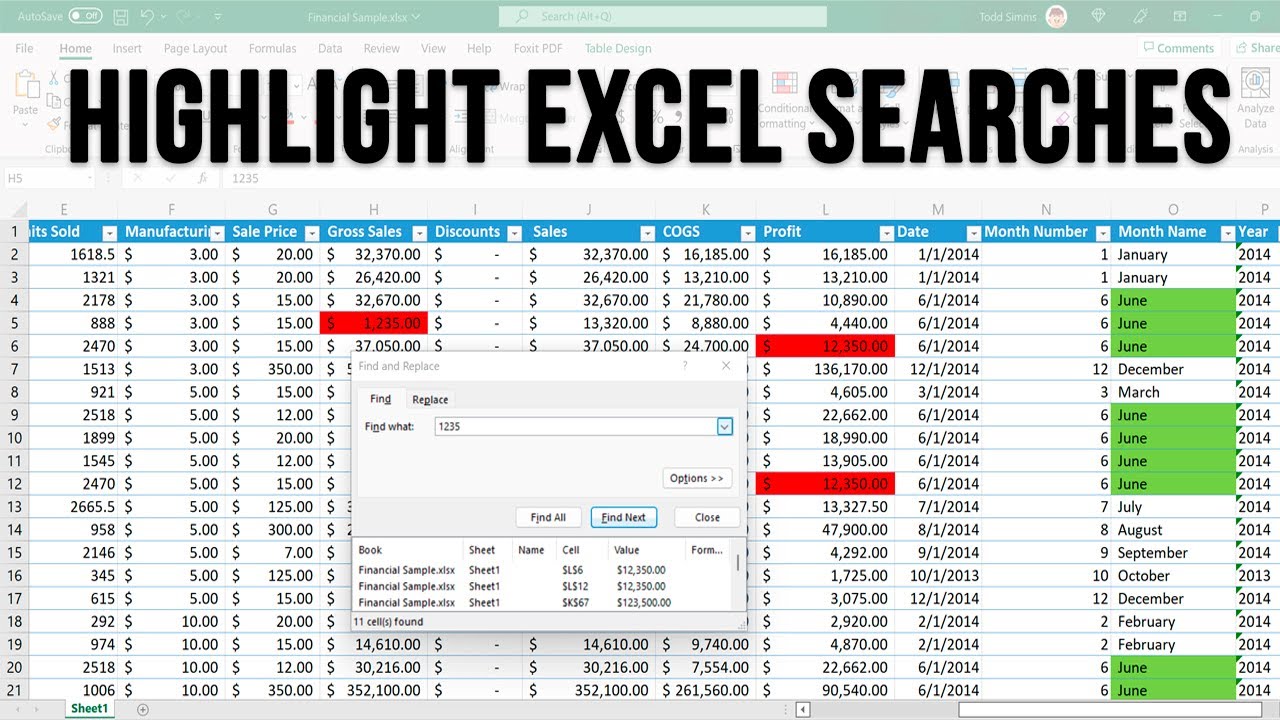Click the Save icon in title bar
This screenshot has height=720, width=1280.
click(120, 16)
